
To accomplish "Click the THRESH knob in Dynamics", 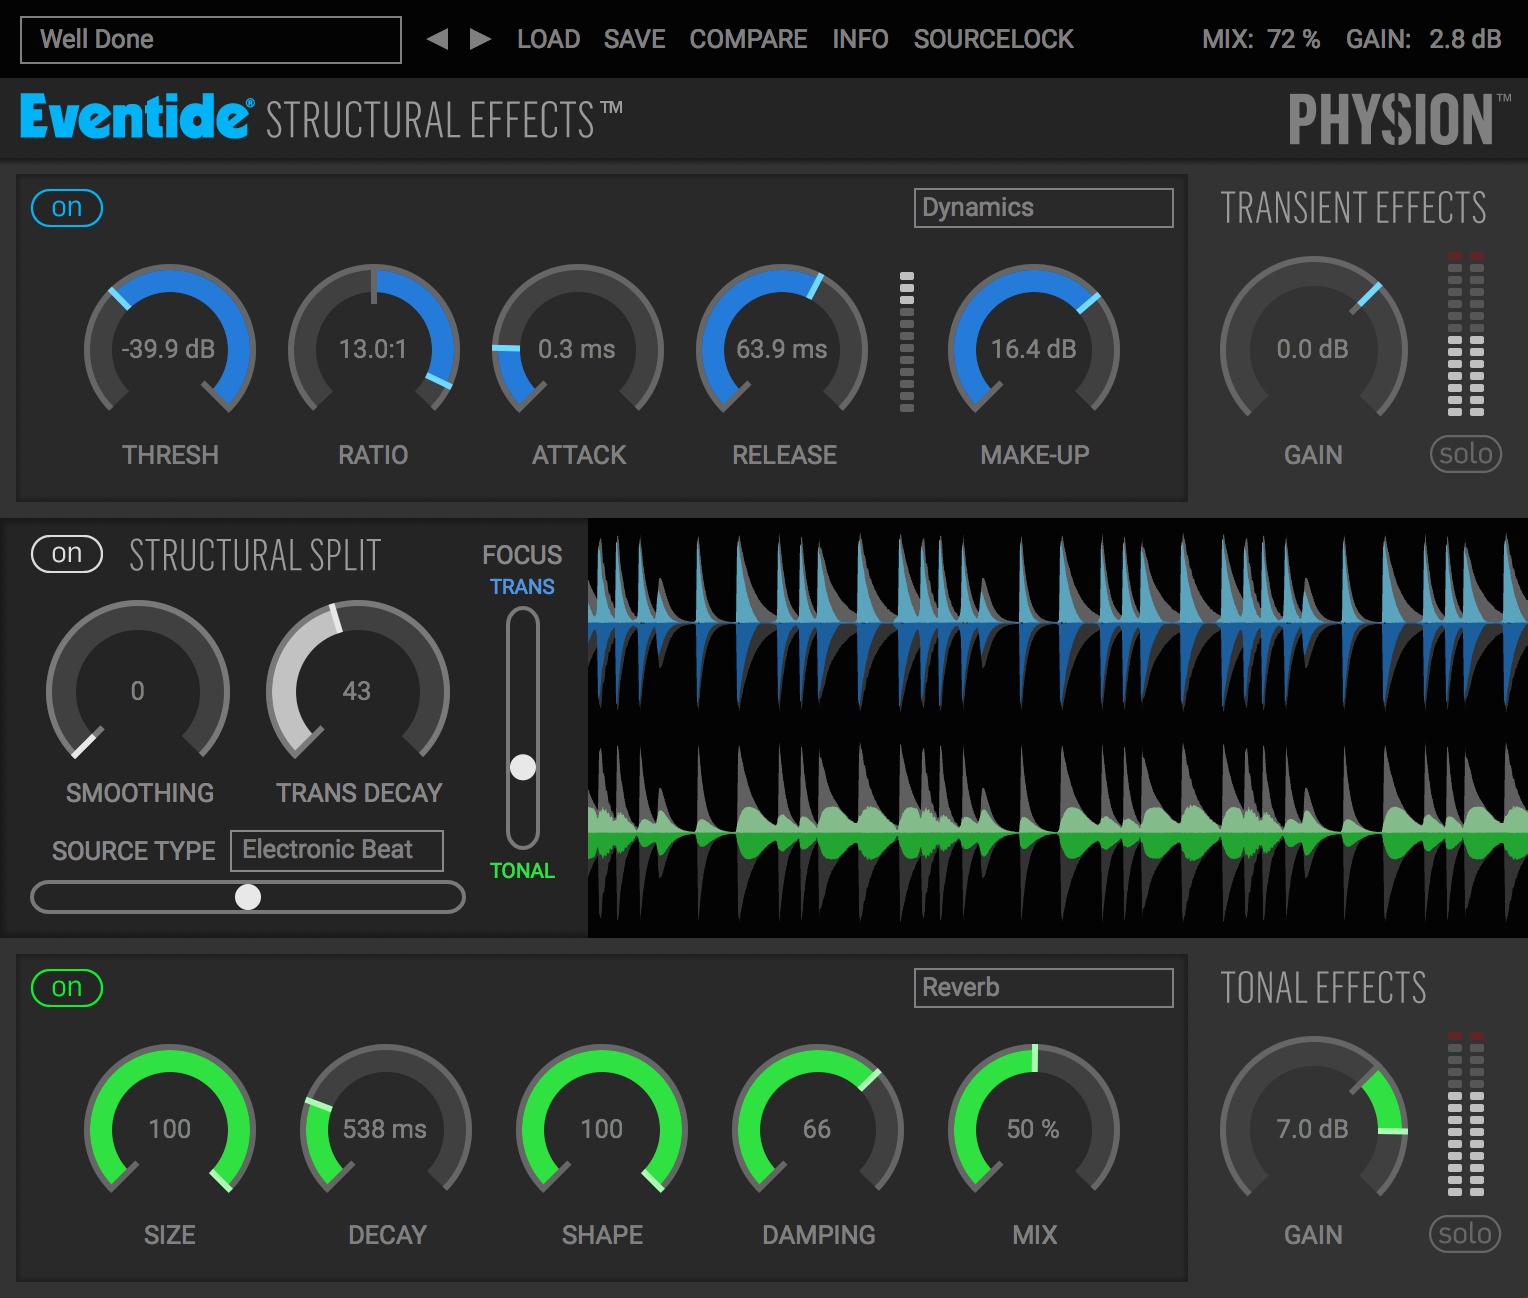I will [x=170, y=348].
